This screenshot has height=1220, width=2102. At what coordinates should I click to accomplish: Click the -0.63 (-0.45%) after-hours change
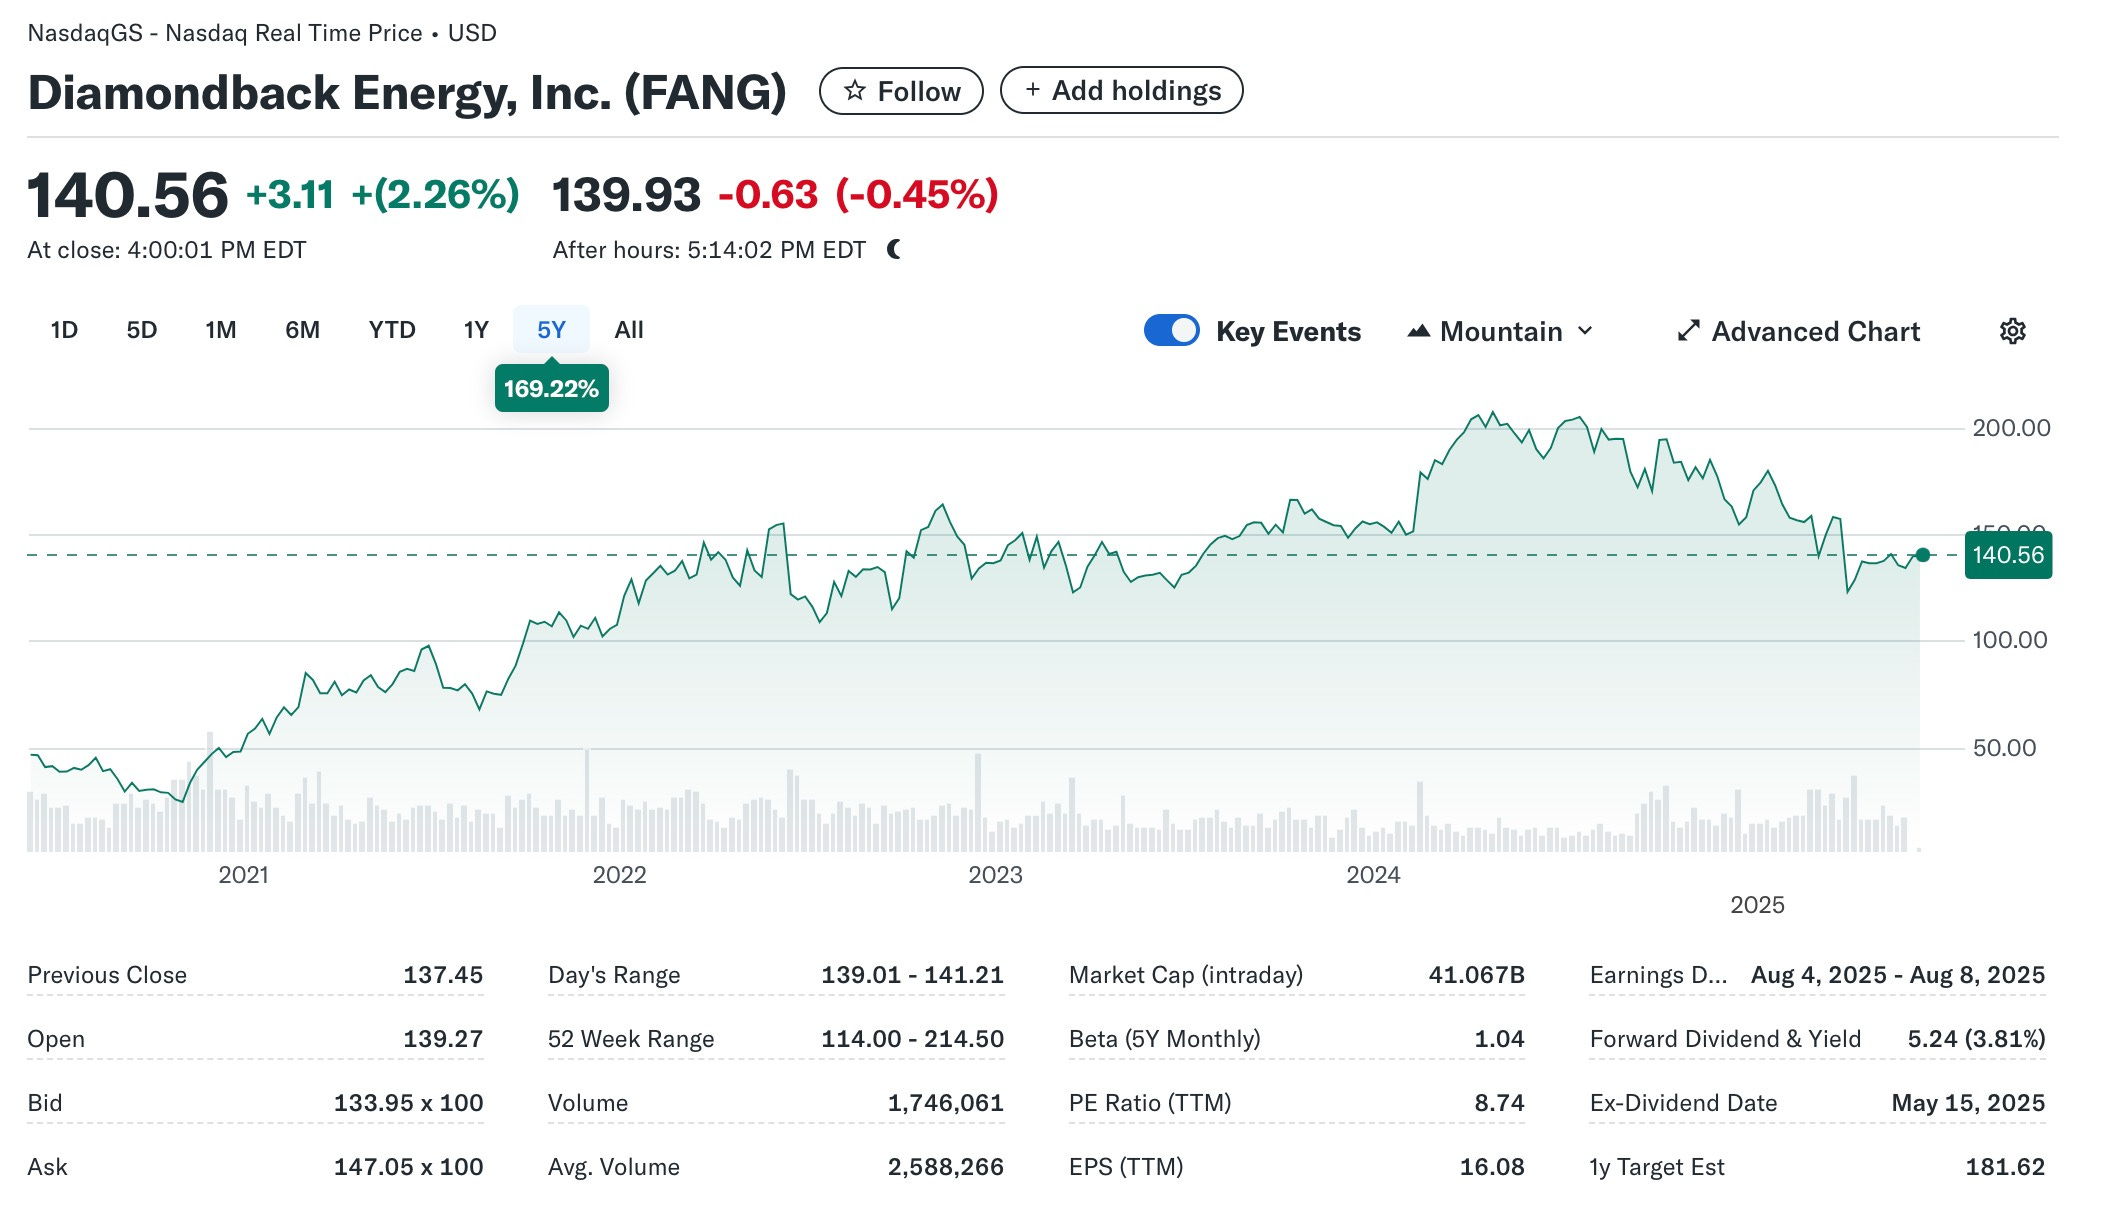858,195
